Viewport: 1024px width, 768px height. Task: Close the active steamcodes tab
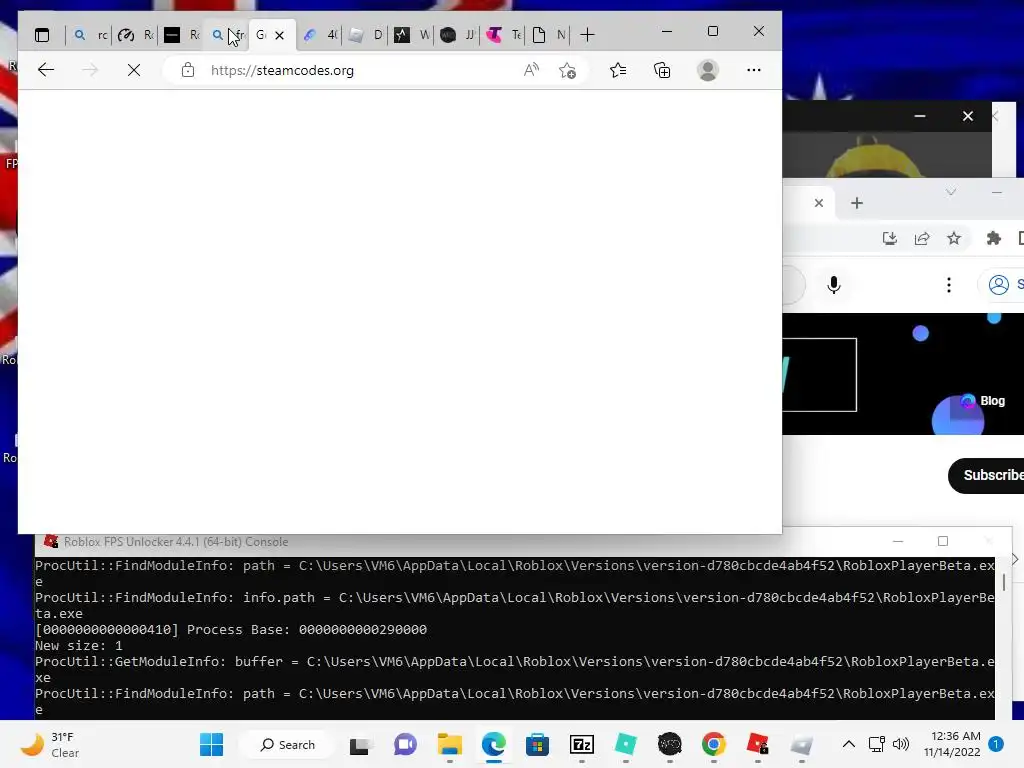pos(280,35)
